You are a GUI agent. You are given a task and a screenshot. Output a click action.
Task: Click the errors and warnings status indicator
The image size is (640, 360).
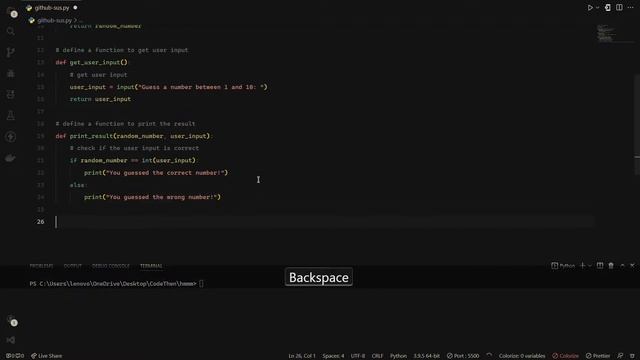point(15,356)
